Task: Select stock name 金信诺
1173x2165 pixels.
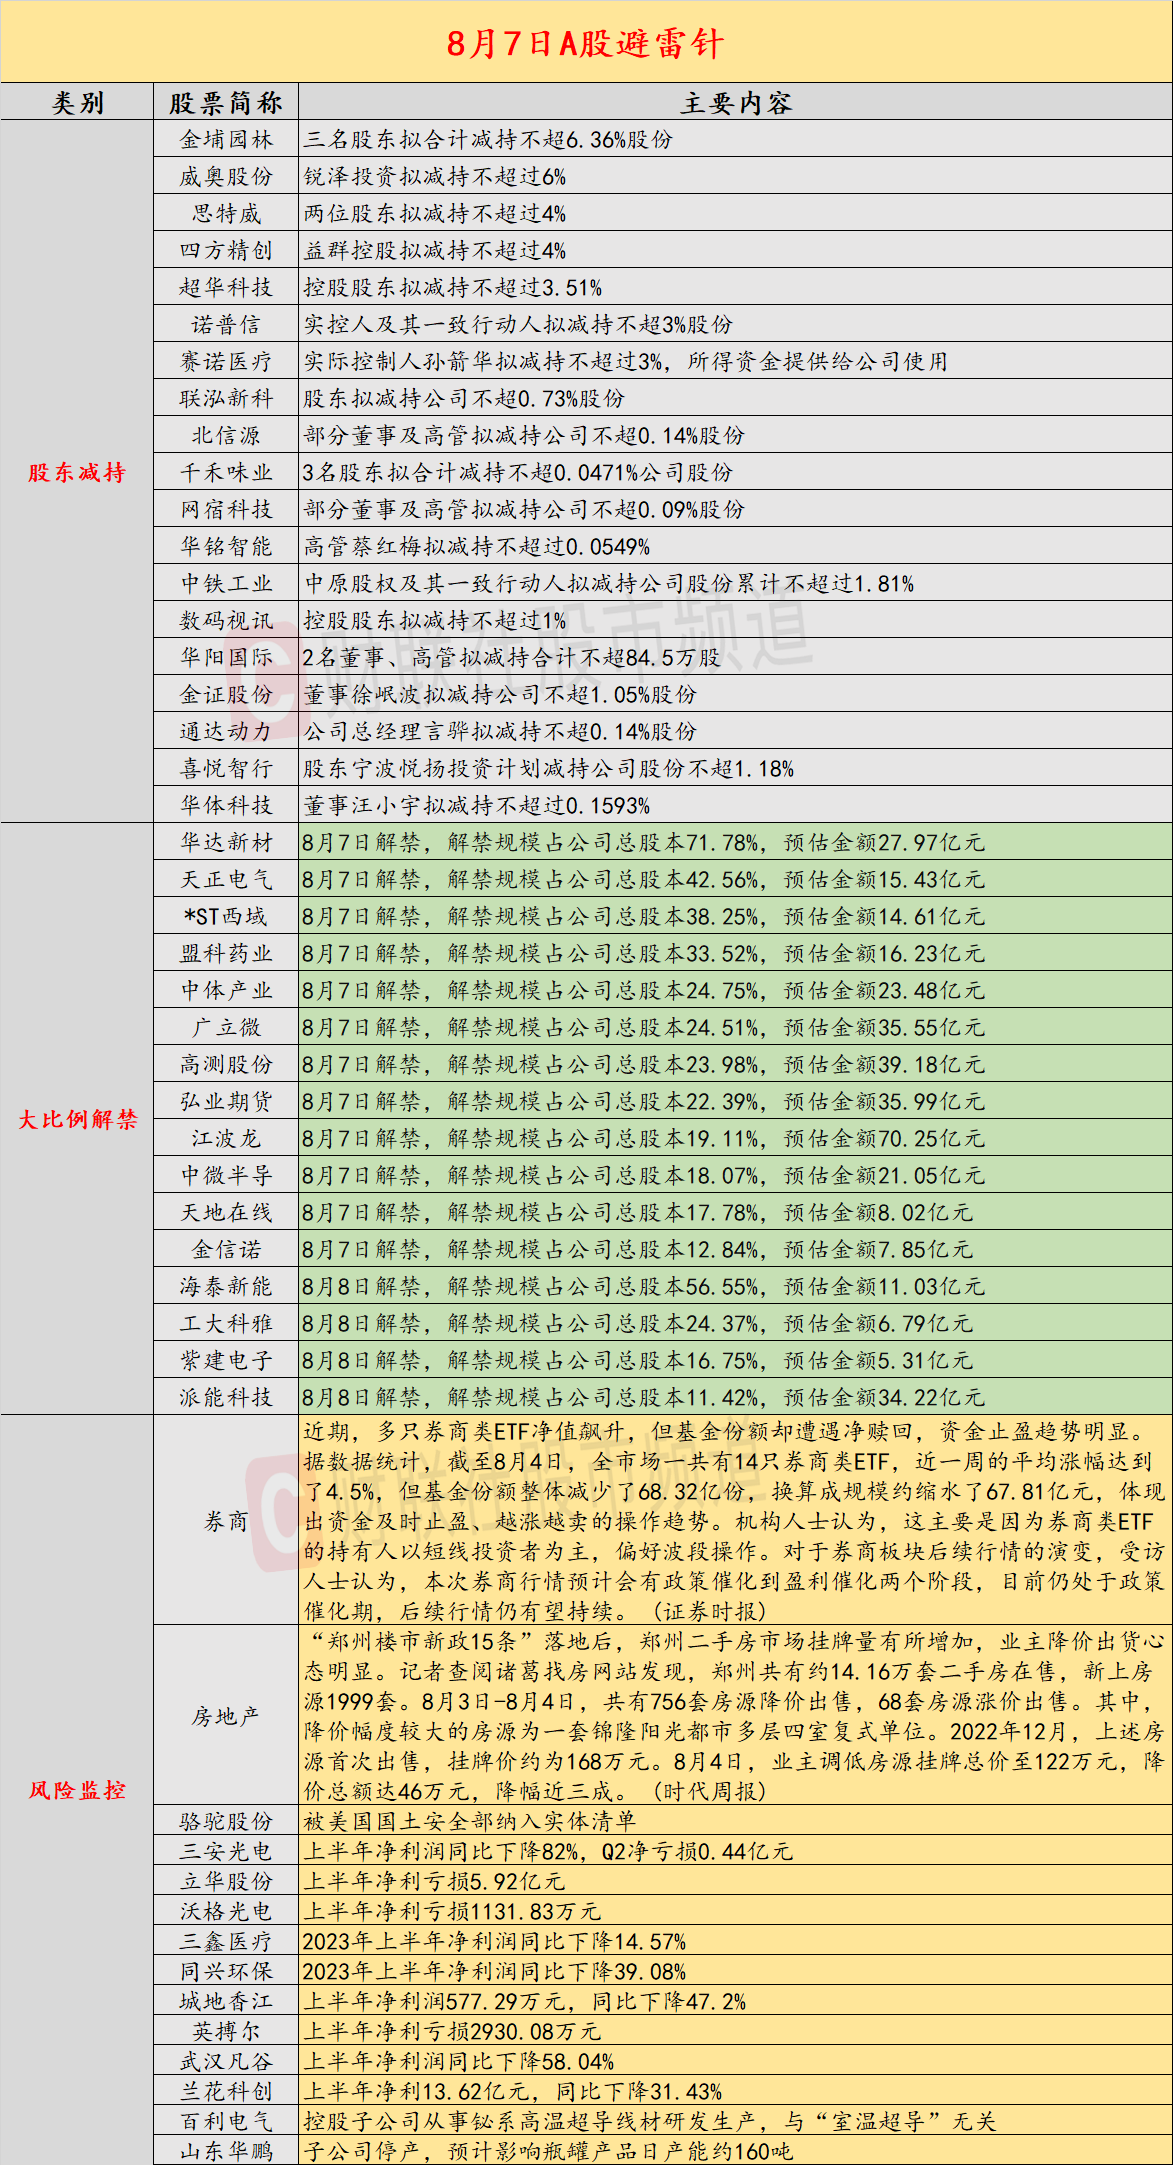Action: [226, 1249]
